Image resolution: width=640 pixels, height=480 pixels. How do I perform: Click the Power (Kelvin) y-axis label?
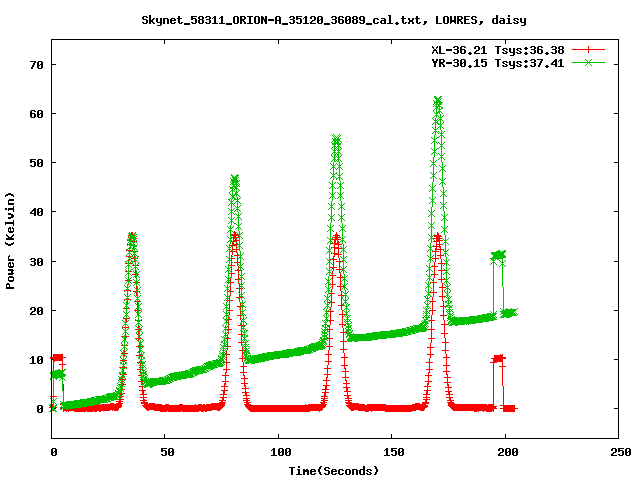pos(10,241)
